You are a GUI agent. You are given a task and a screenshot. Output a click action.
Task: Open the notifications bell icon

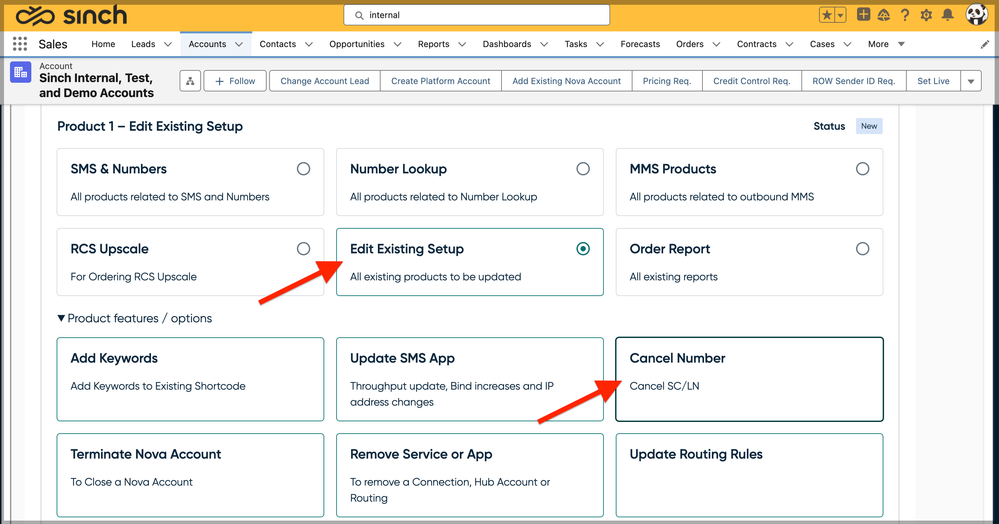(x=948, y=15)
